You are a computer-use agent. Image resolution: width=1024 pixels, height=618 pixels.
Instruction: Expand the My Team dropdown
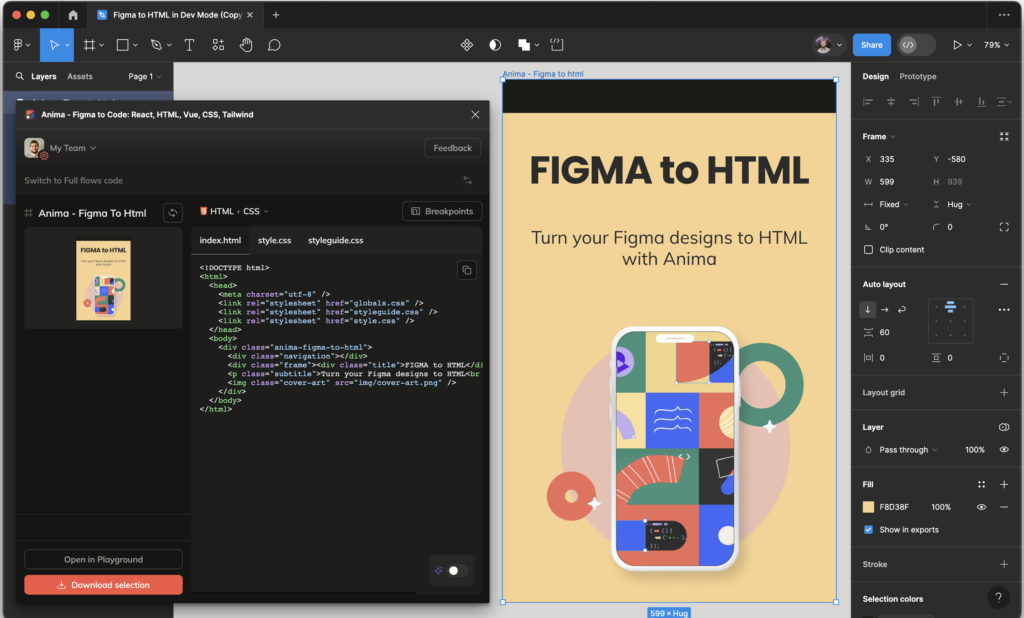point(72,148)
